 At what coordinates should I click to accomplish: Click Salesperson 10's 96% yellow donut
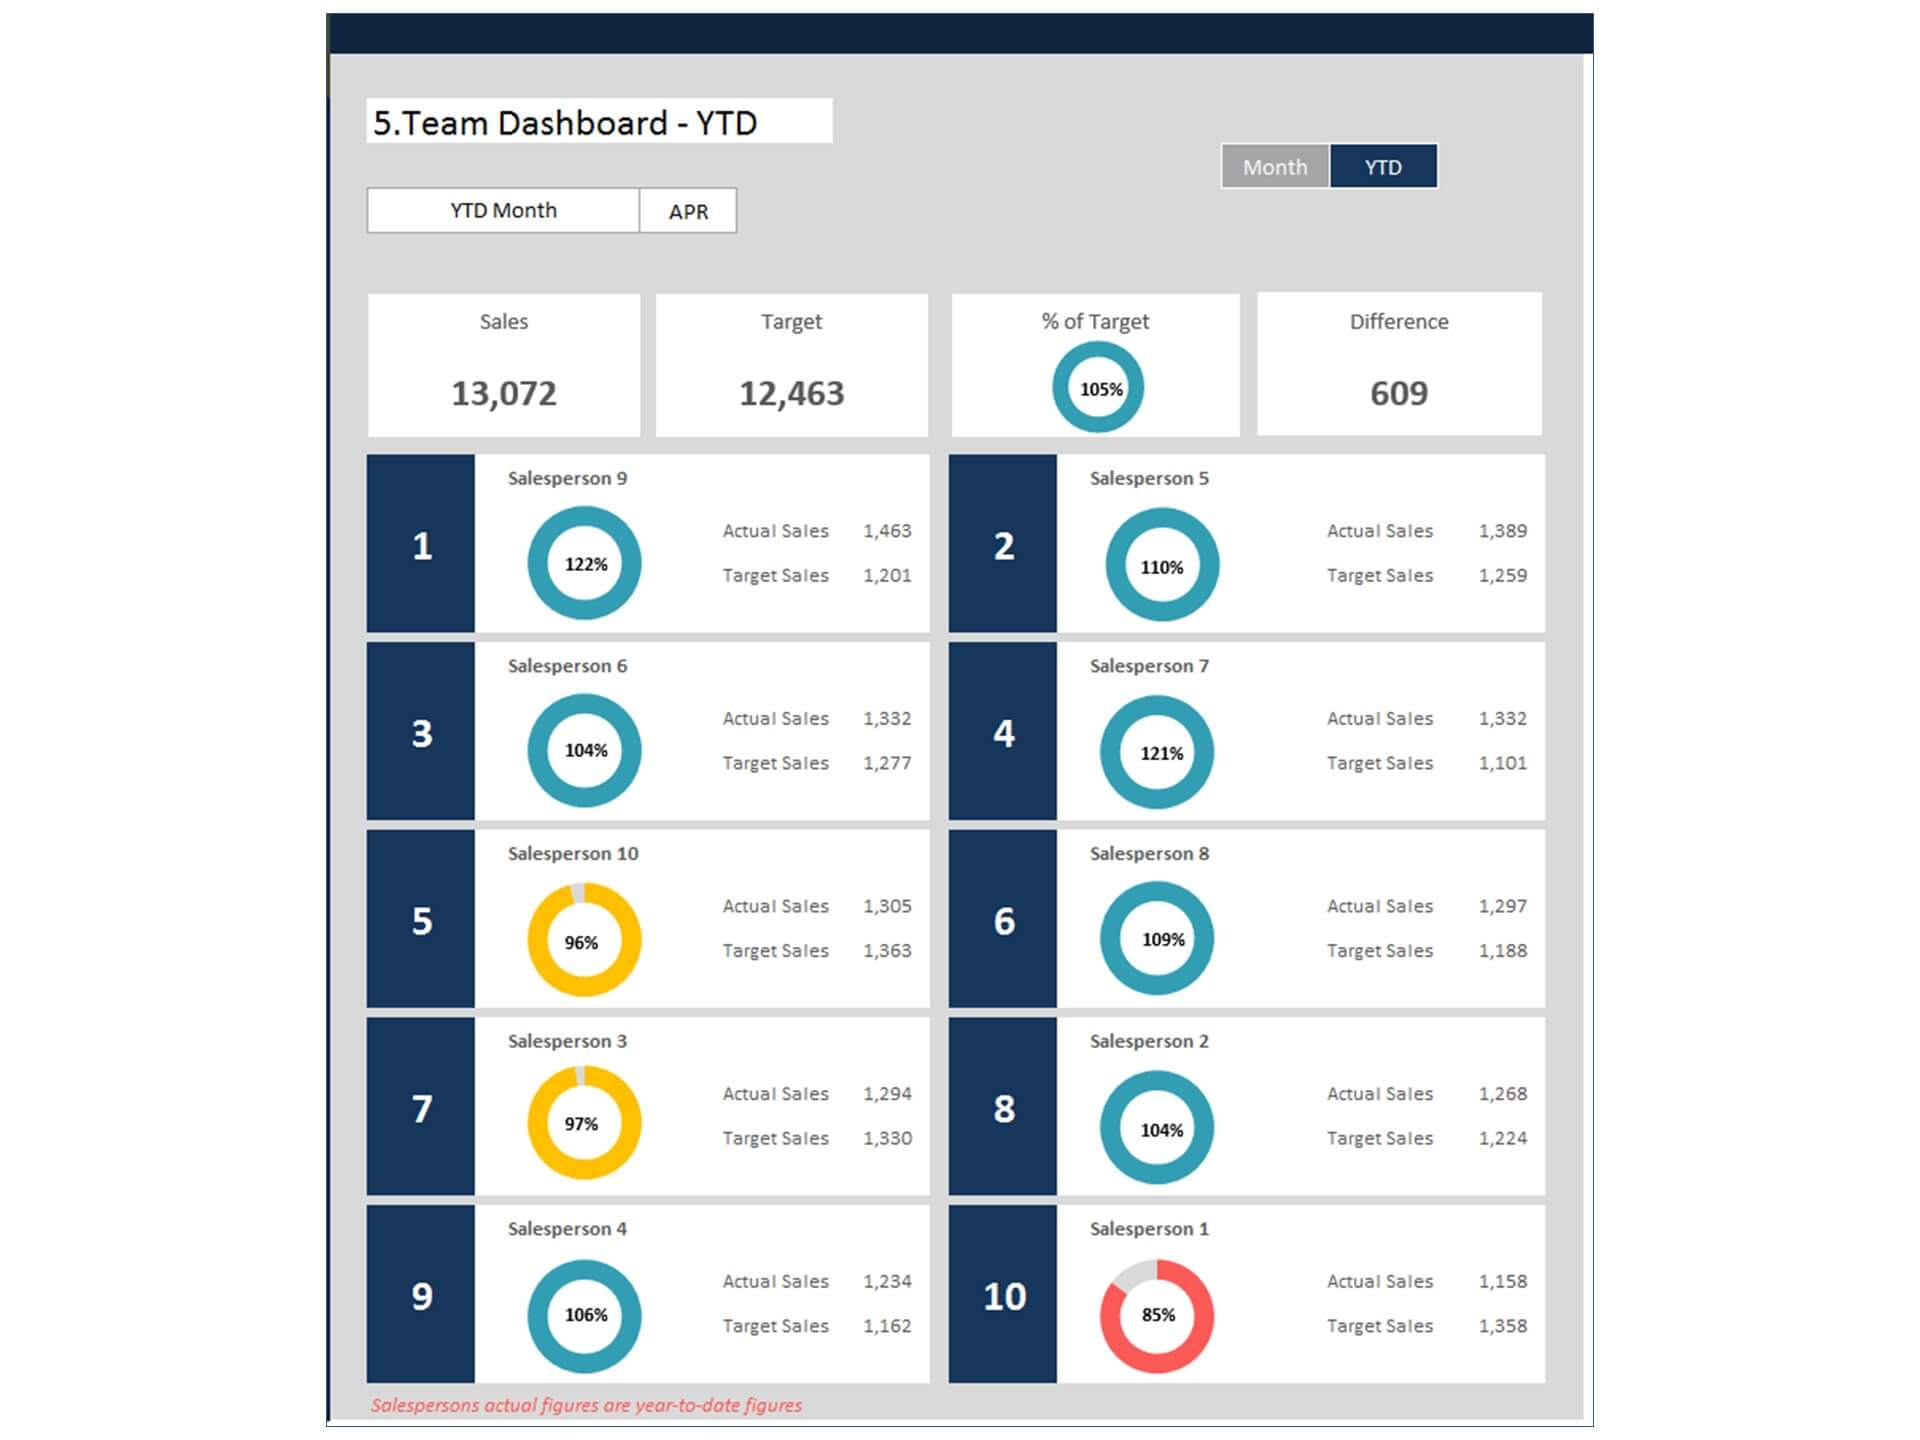pos(584,939)
